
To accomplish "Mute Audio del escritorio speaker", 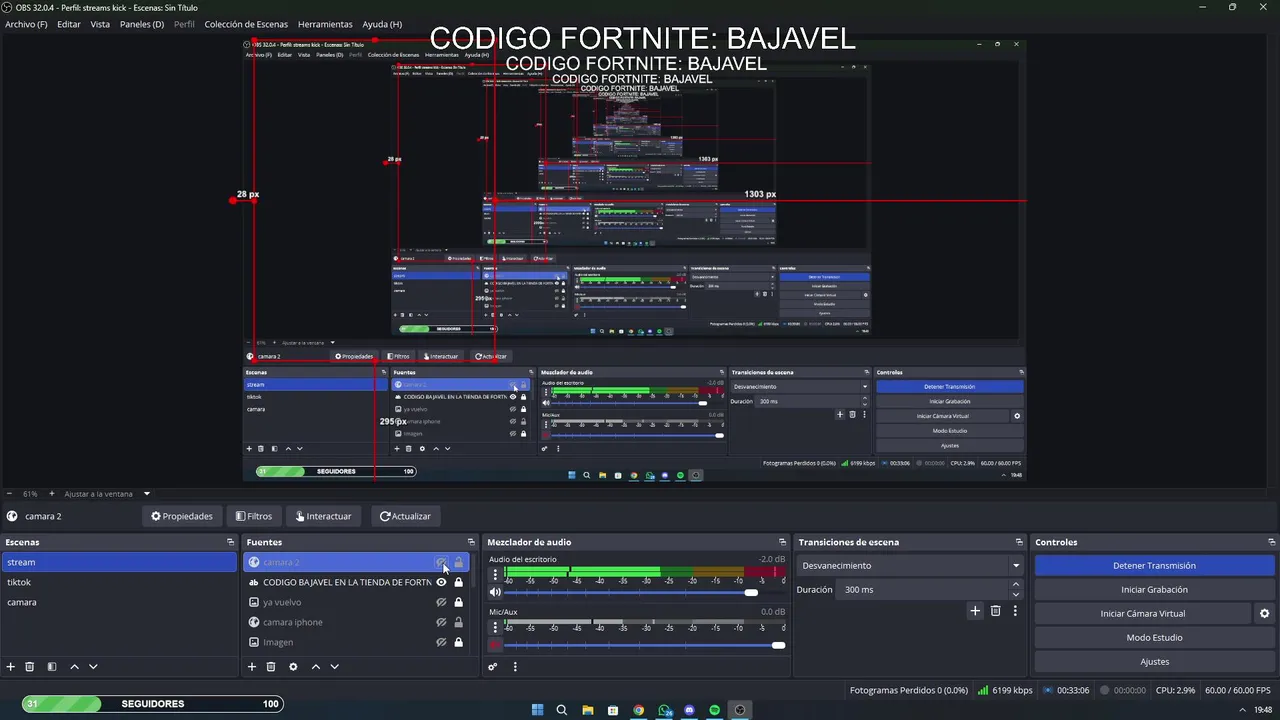I will point(494,592).
